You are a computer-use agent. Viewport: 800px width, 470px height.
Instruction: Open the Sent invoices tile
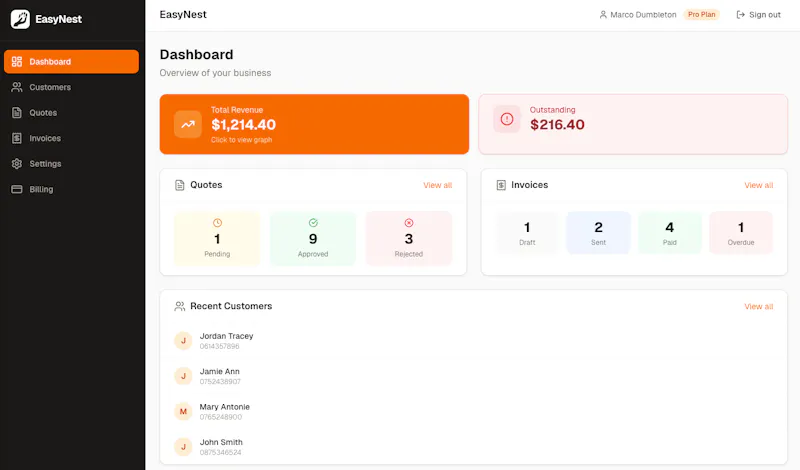[598, 233]
